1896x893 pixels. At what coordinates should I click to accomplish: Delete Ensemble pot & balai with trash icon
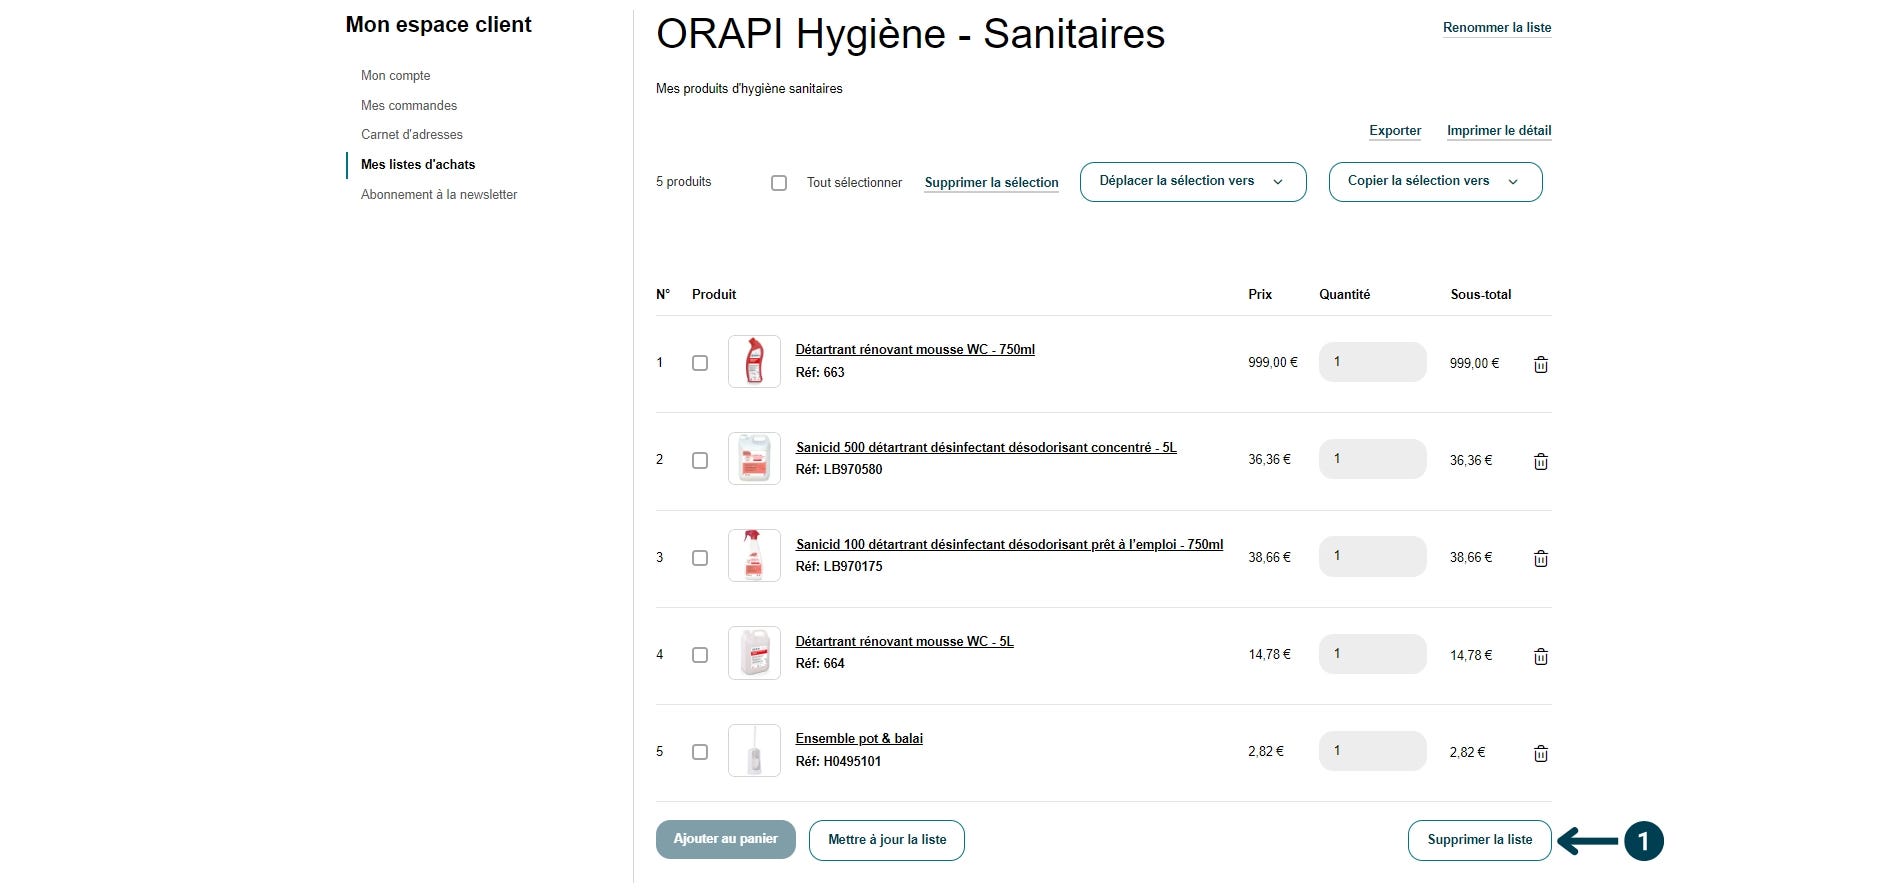tap(1541, 753)
